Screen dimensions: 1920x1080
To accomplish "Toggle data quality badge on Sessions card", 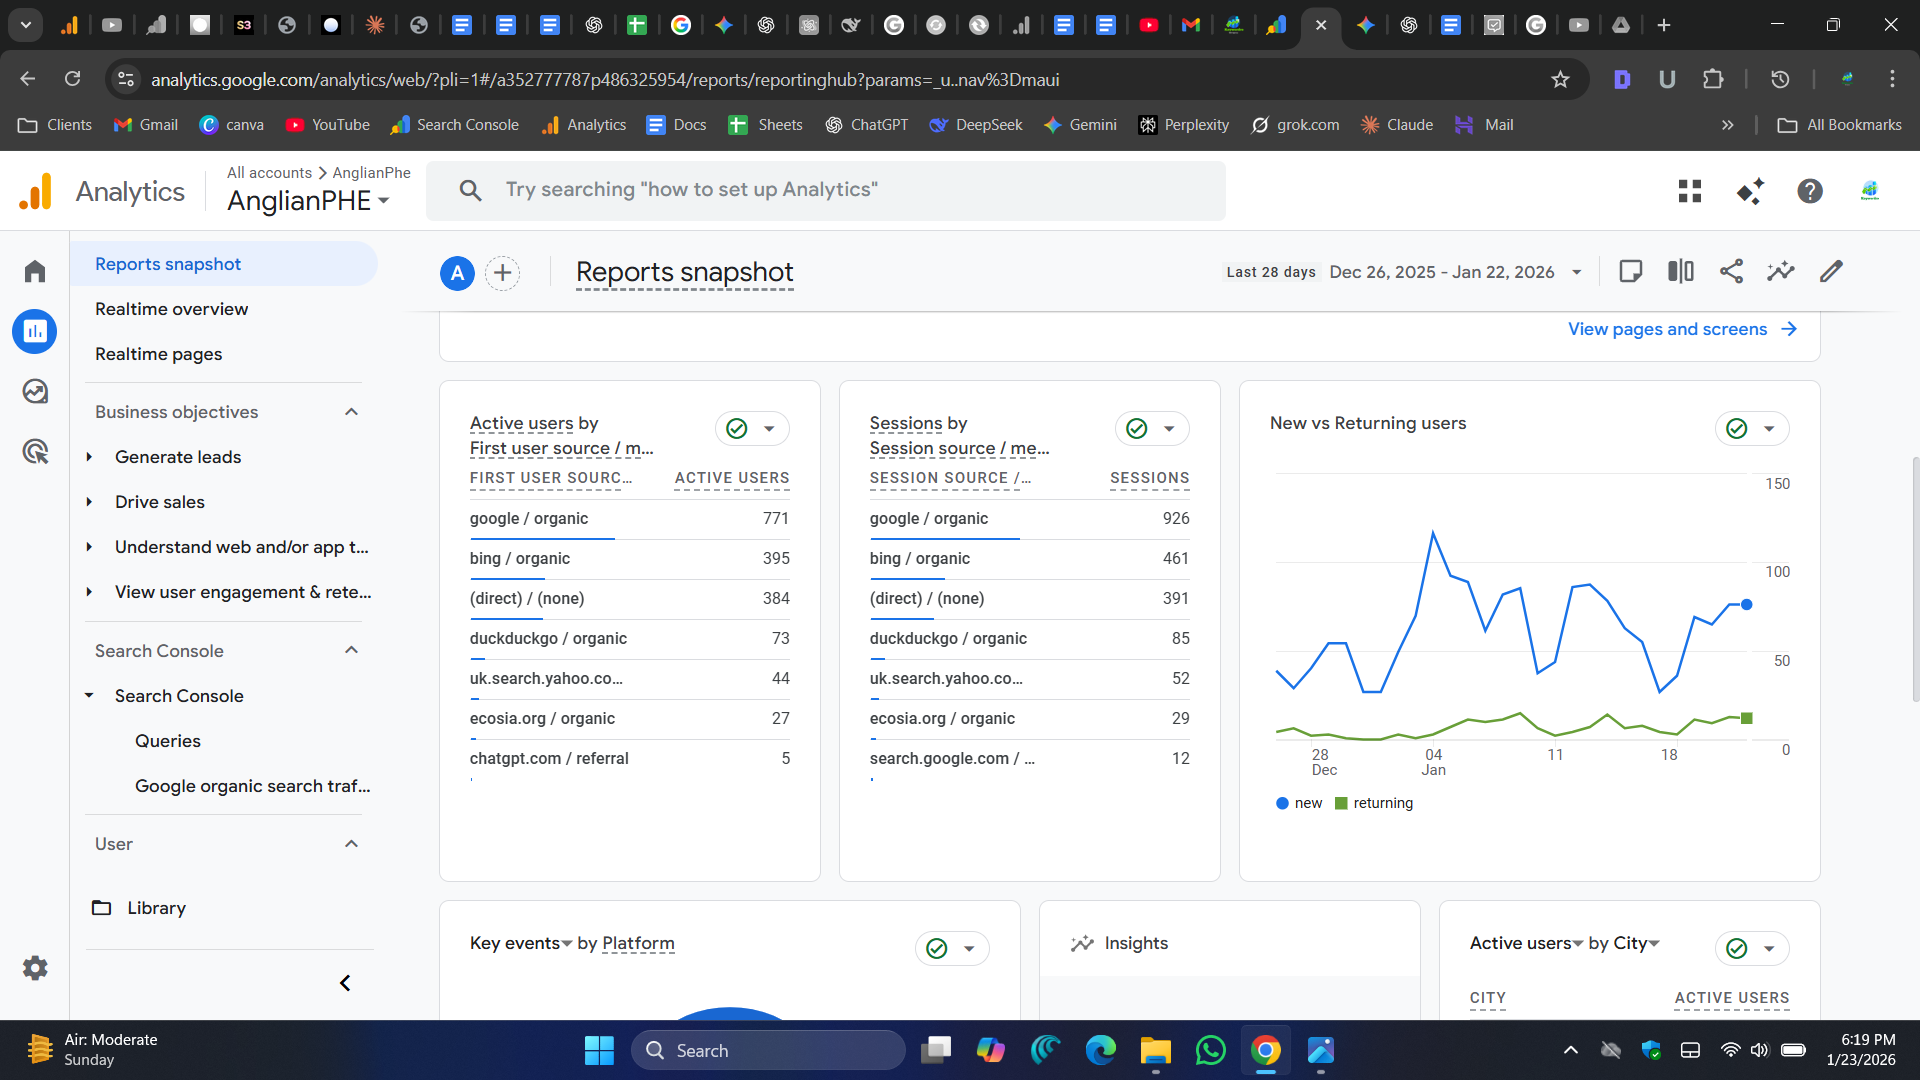I will click(x=1152, y=428).
